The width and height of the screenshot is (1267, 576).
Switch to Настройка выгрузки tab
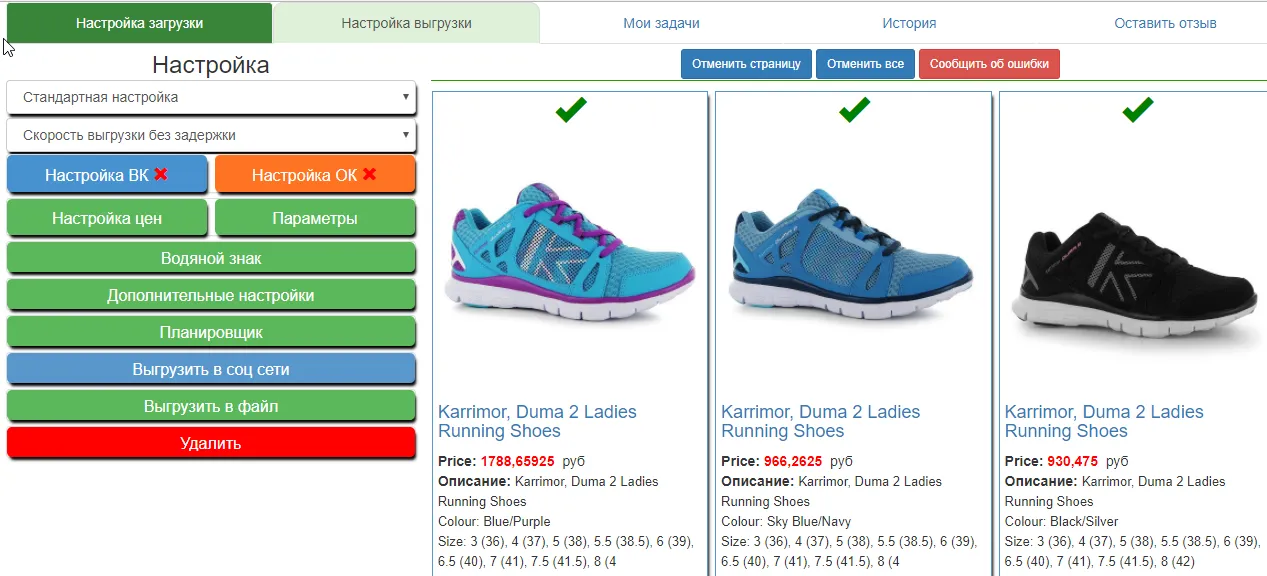[x=406, y=23]
